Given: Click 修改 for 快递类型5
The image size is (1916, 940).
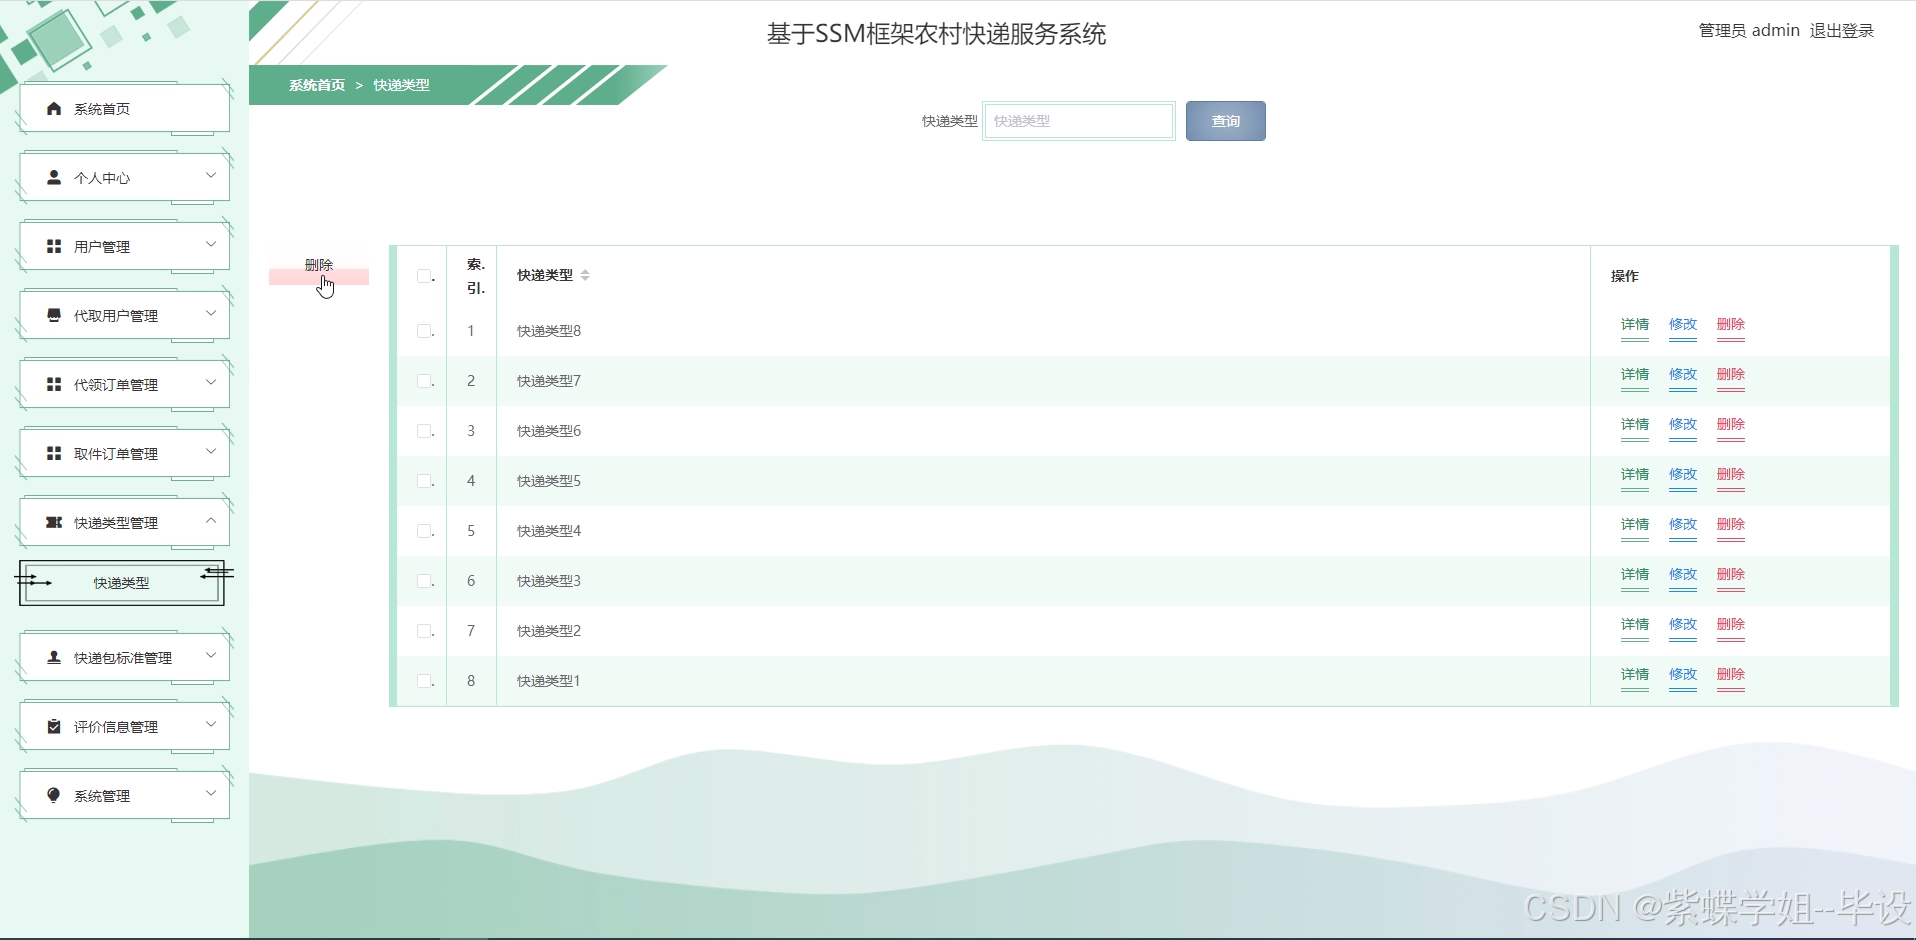Looking at the screenshot, I should (1683, 475).
